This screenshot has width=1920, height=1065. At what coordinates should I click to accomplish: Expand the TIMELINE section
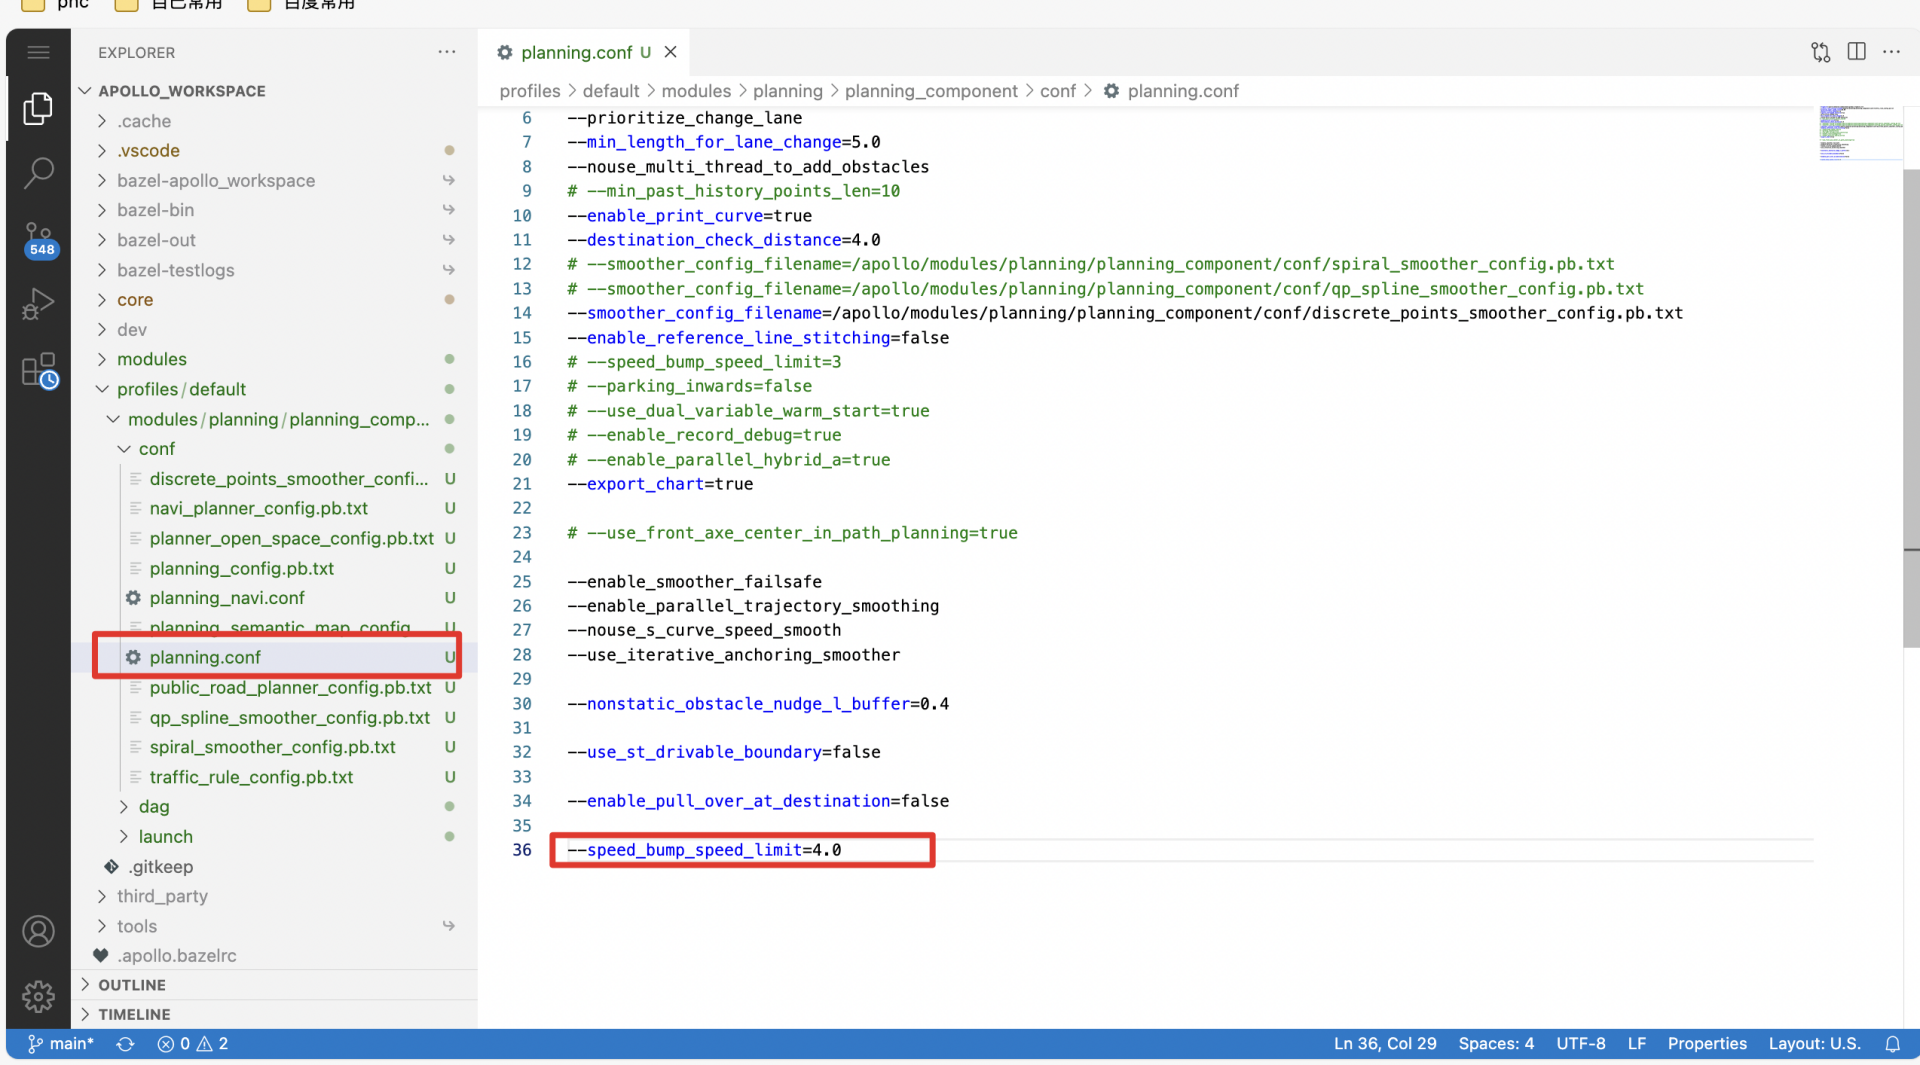coord(133,1014)
